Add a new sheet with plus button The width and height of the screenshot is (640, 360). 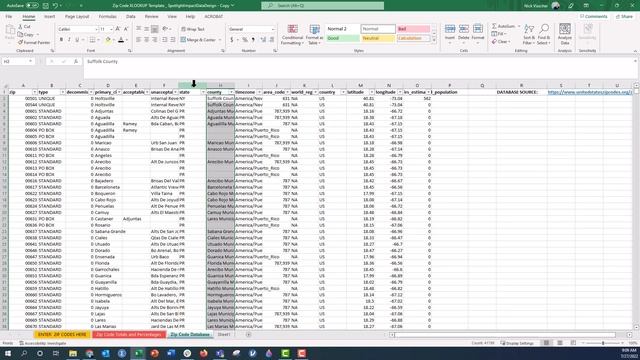pos(248,335)
